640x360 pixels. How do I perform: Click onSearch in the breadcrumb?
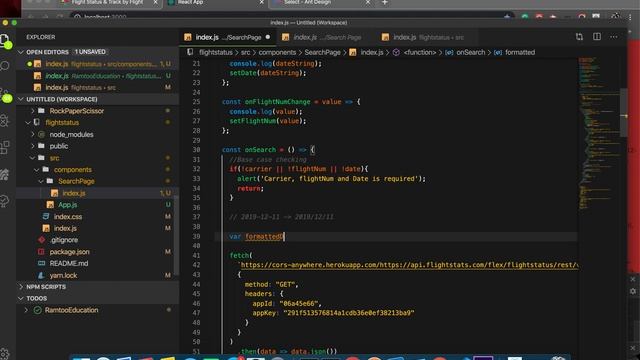click(x=471, y=52)
